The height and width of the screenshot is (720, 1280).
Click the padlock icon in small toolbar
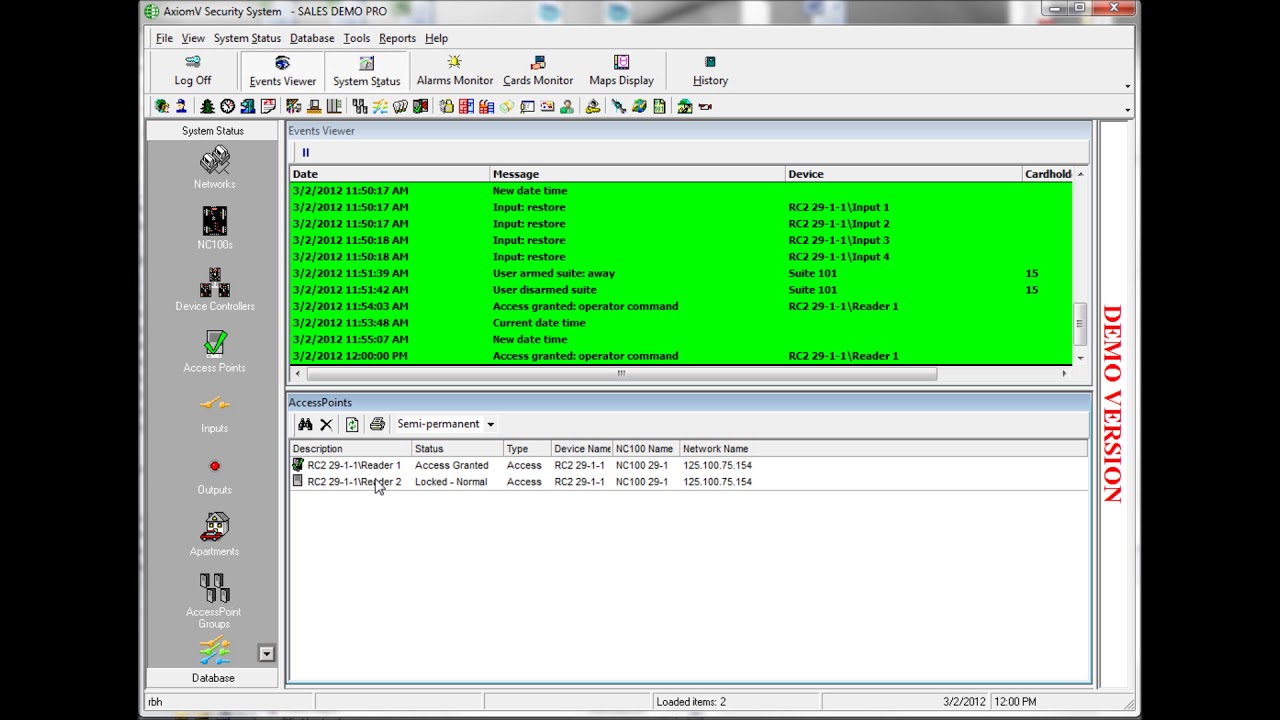coord(447,106)
